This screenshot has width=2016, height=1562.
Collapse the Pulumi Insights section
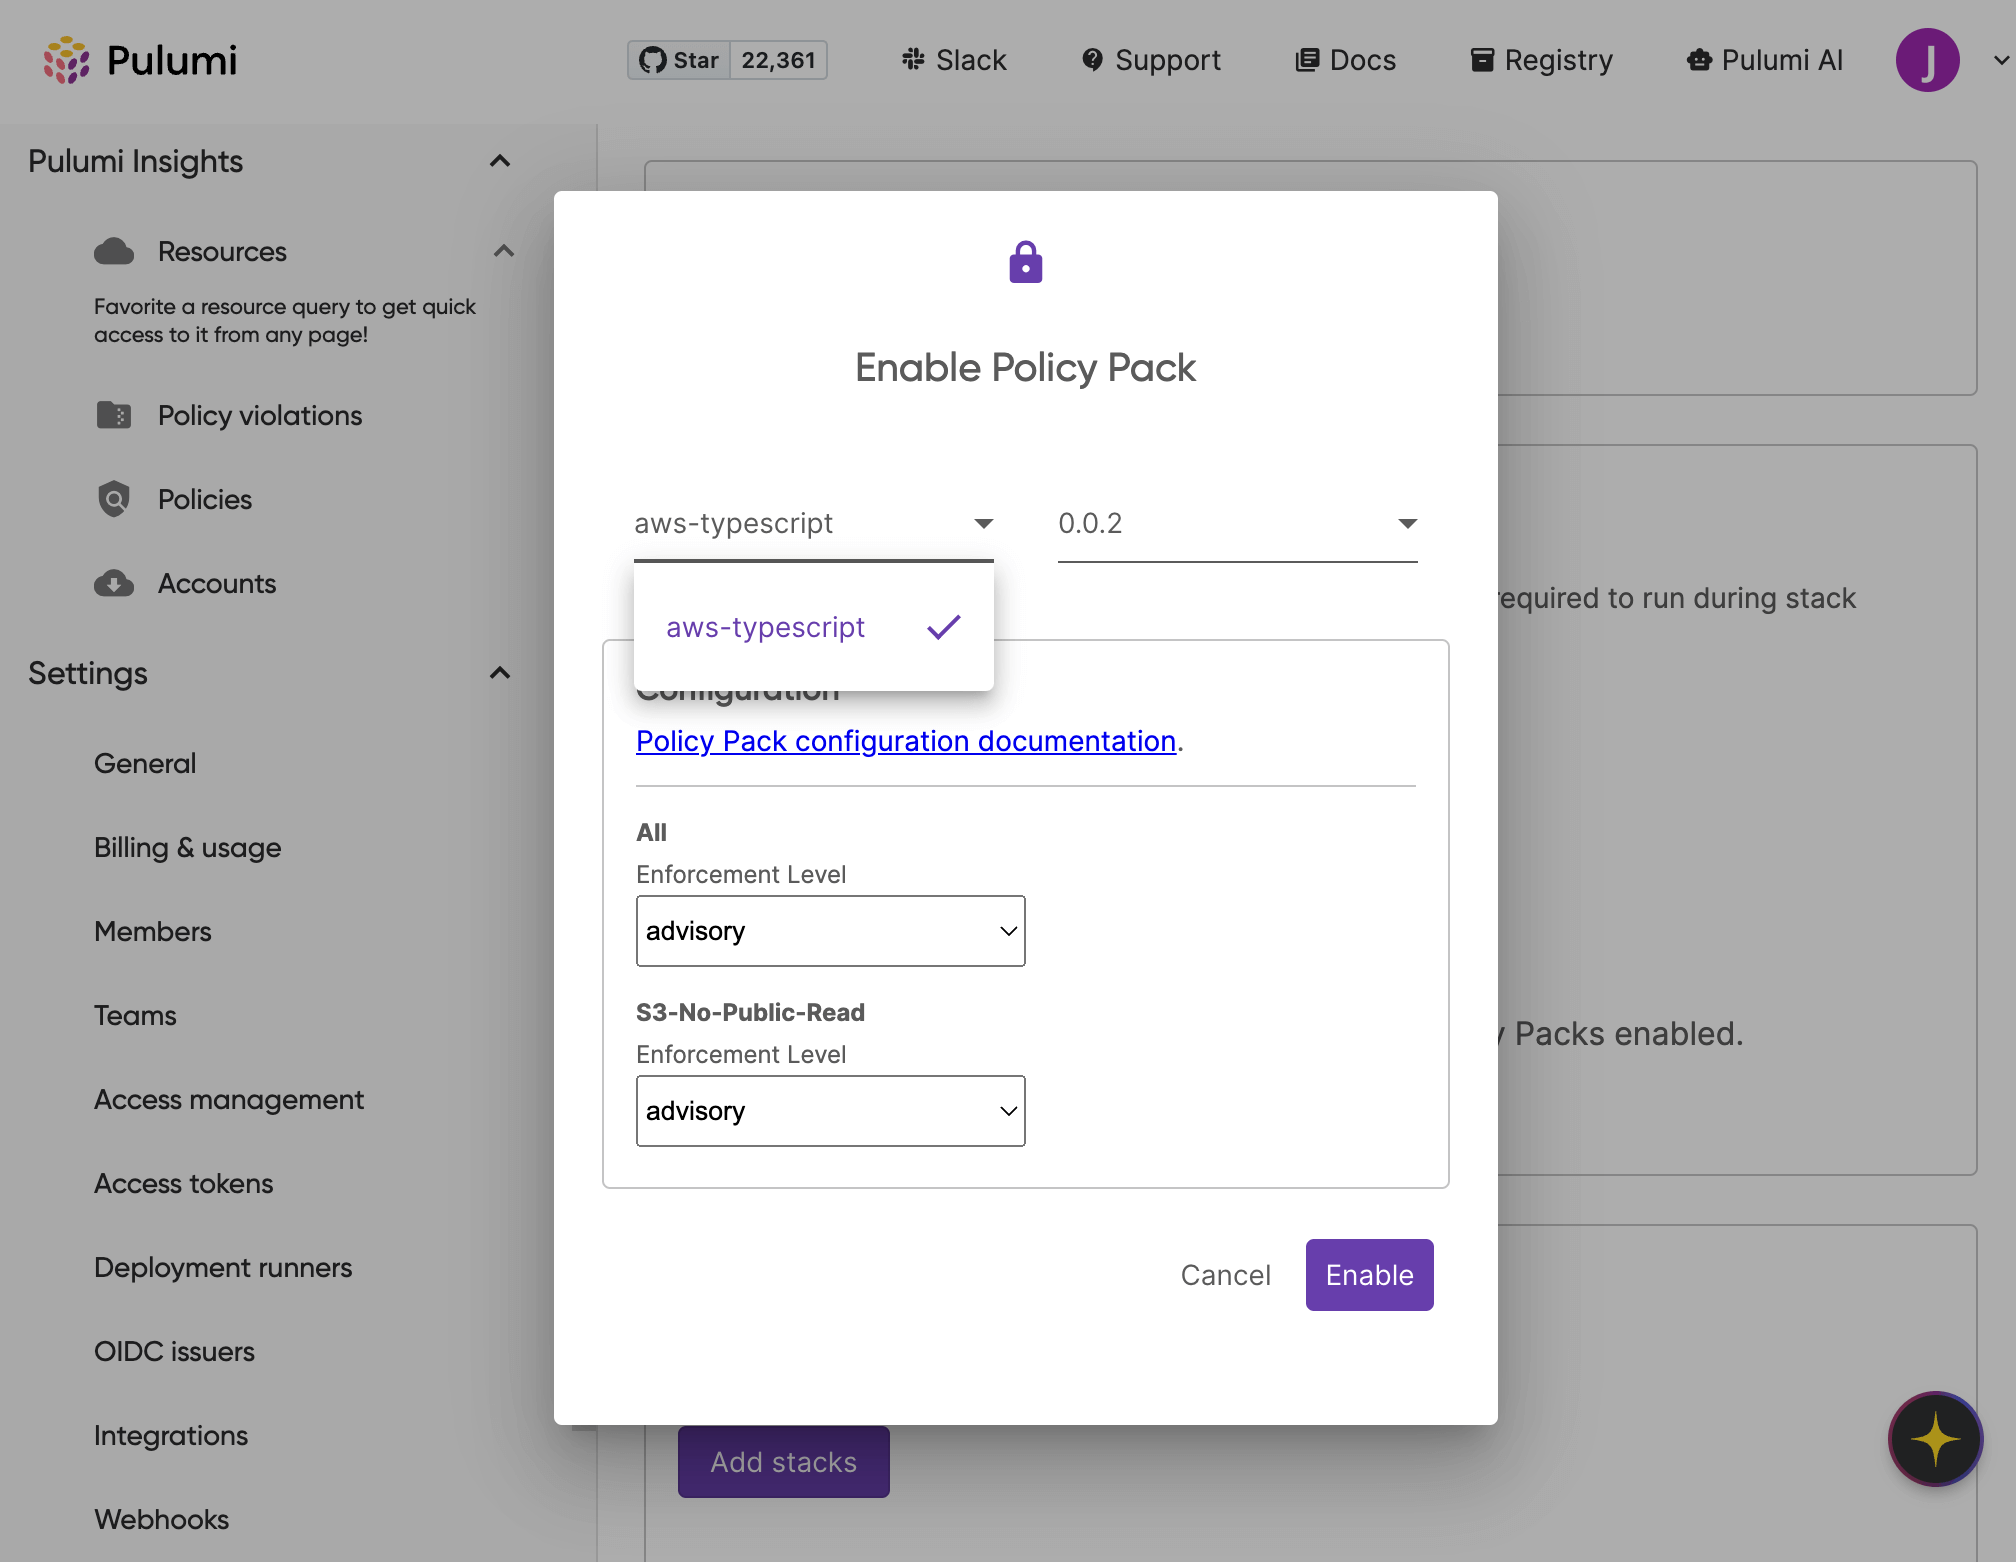click(x=500, y=161)
